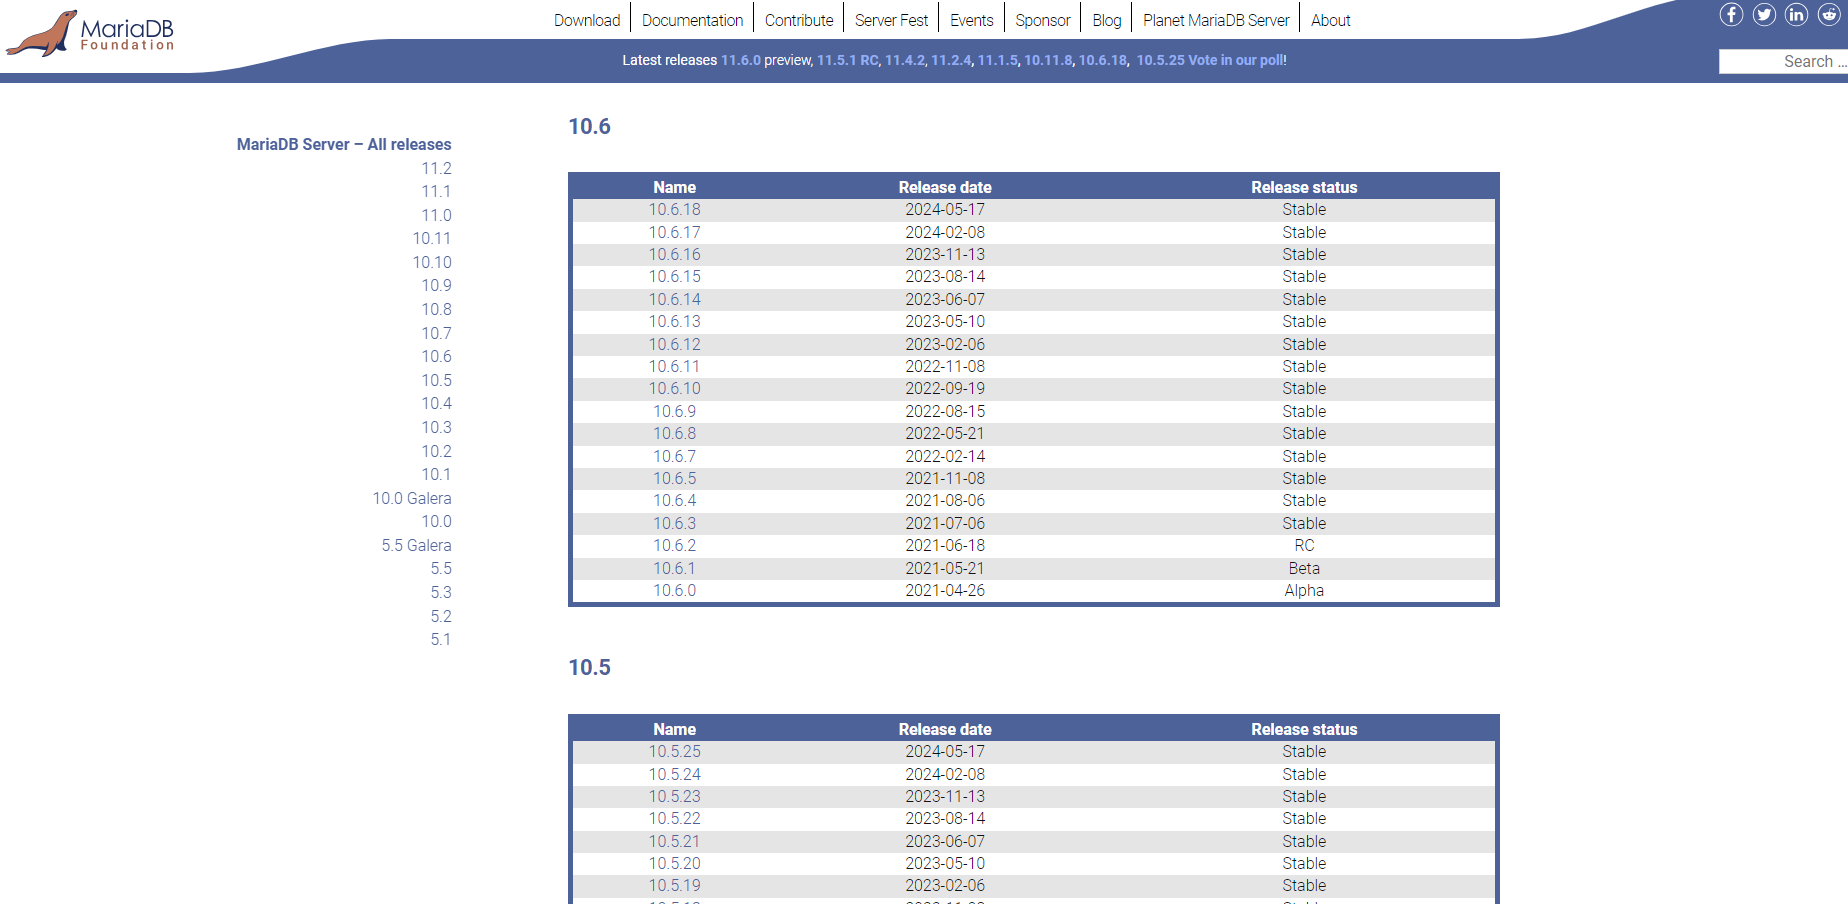Jump to 10.5 in the sidebar
This screenshot has height=904, width=1848.
click(436, 380)
